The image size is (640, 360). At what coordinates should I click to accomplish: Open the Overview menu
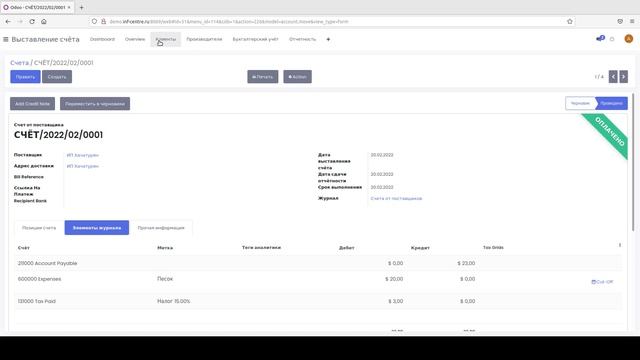pyautogui.click(x=135, y=39)
